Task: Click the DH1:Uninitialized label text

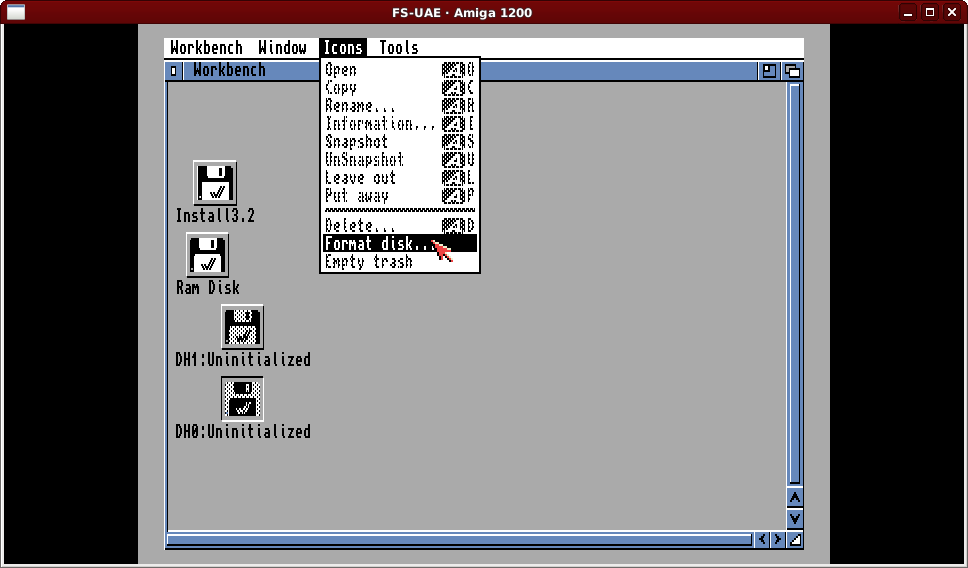Action: tap(243, 359)
